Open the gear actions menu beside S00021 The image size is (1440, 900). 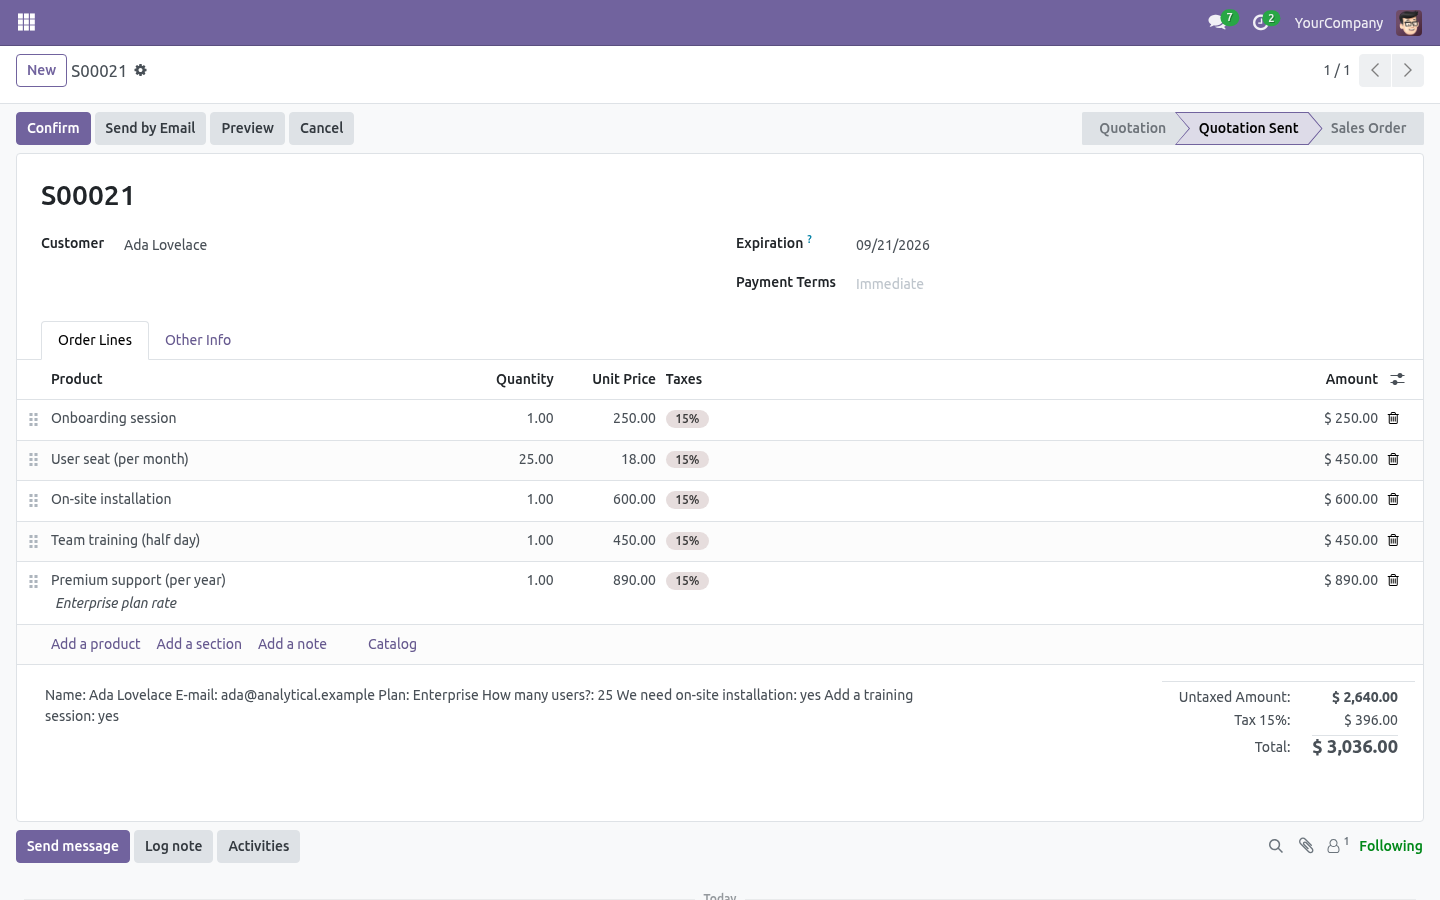[141, 70]
